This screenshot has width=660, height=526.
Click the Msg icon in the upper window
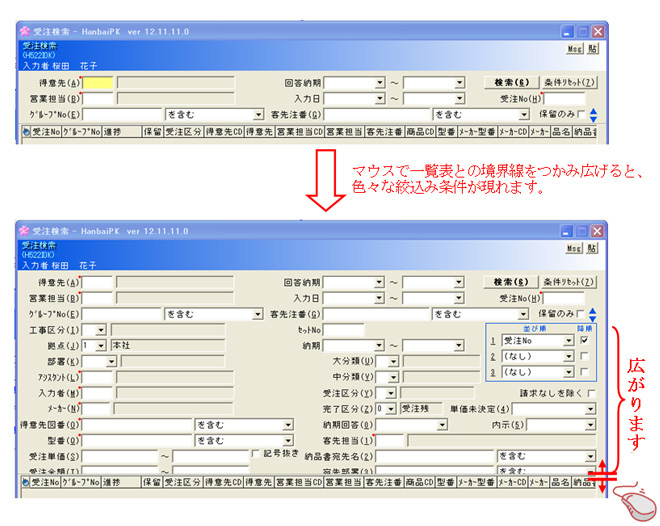[x=575, y=47]
